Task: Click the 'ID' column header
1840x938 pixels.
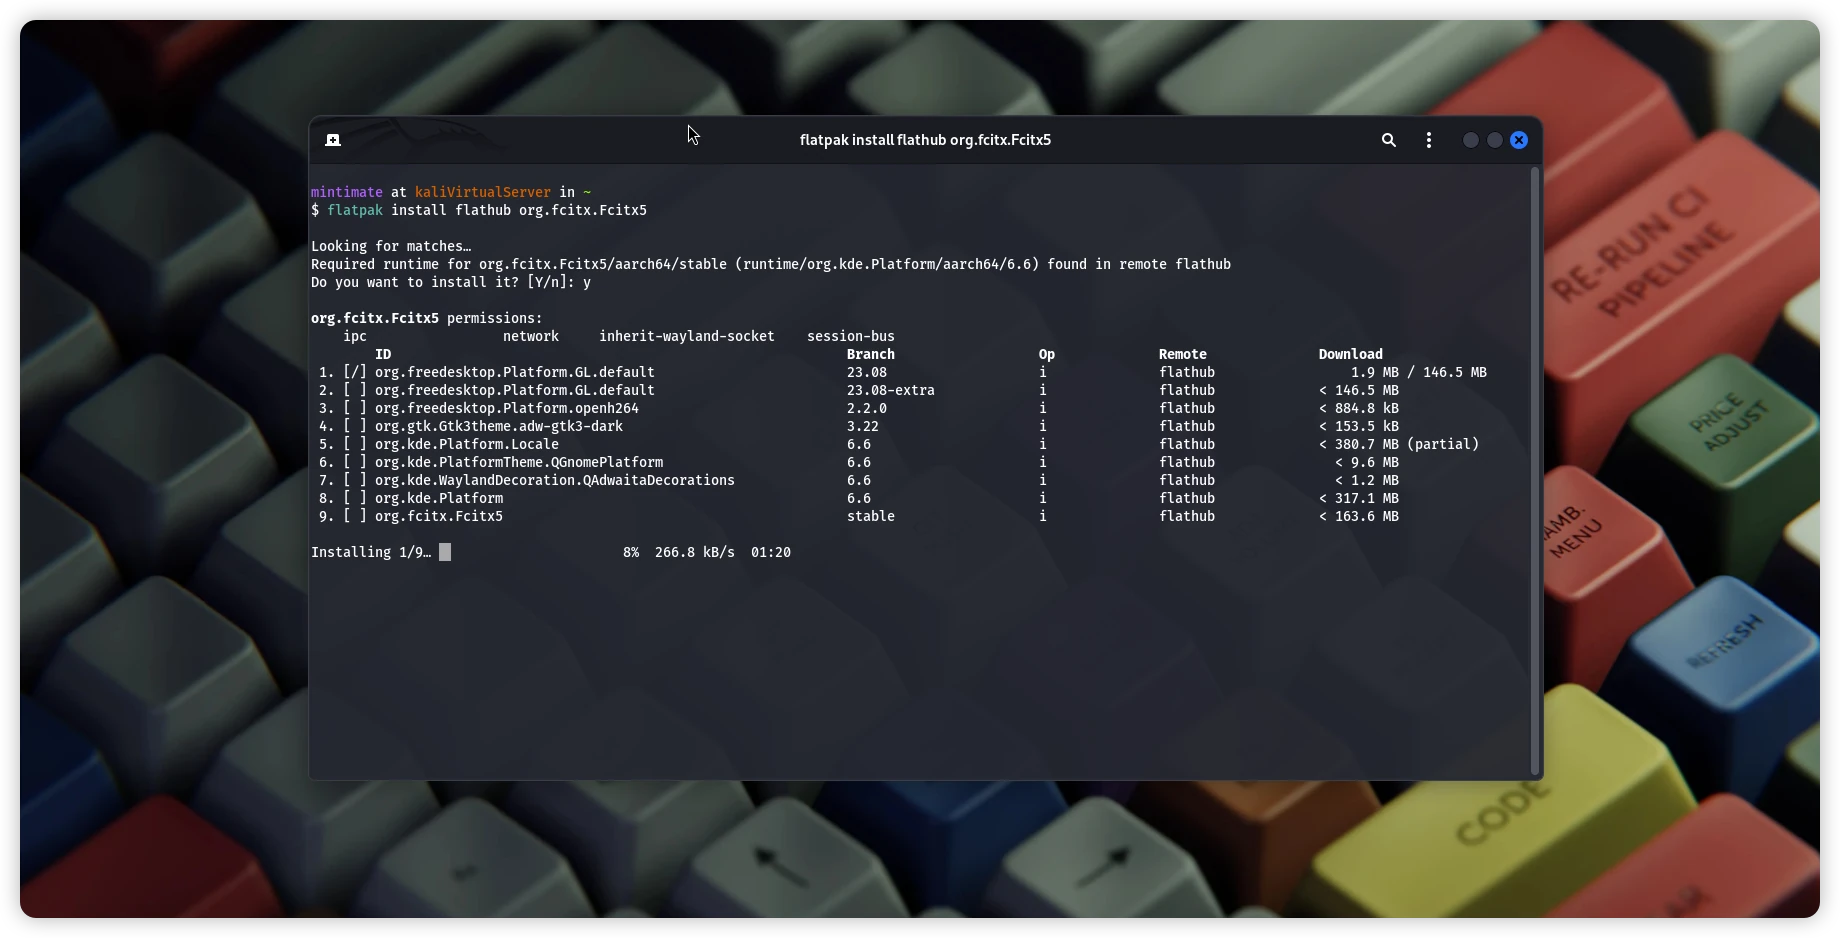Action: [383, 354]
